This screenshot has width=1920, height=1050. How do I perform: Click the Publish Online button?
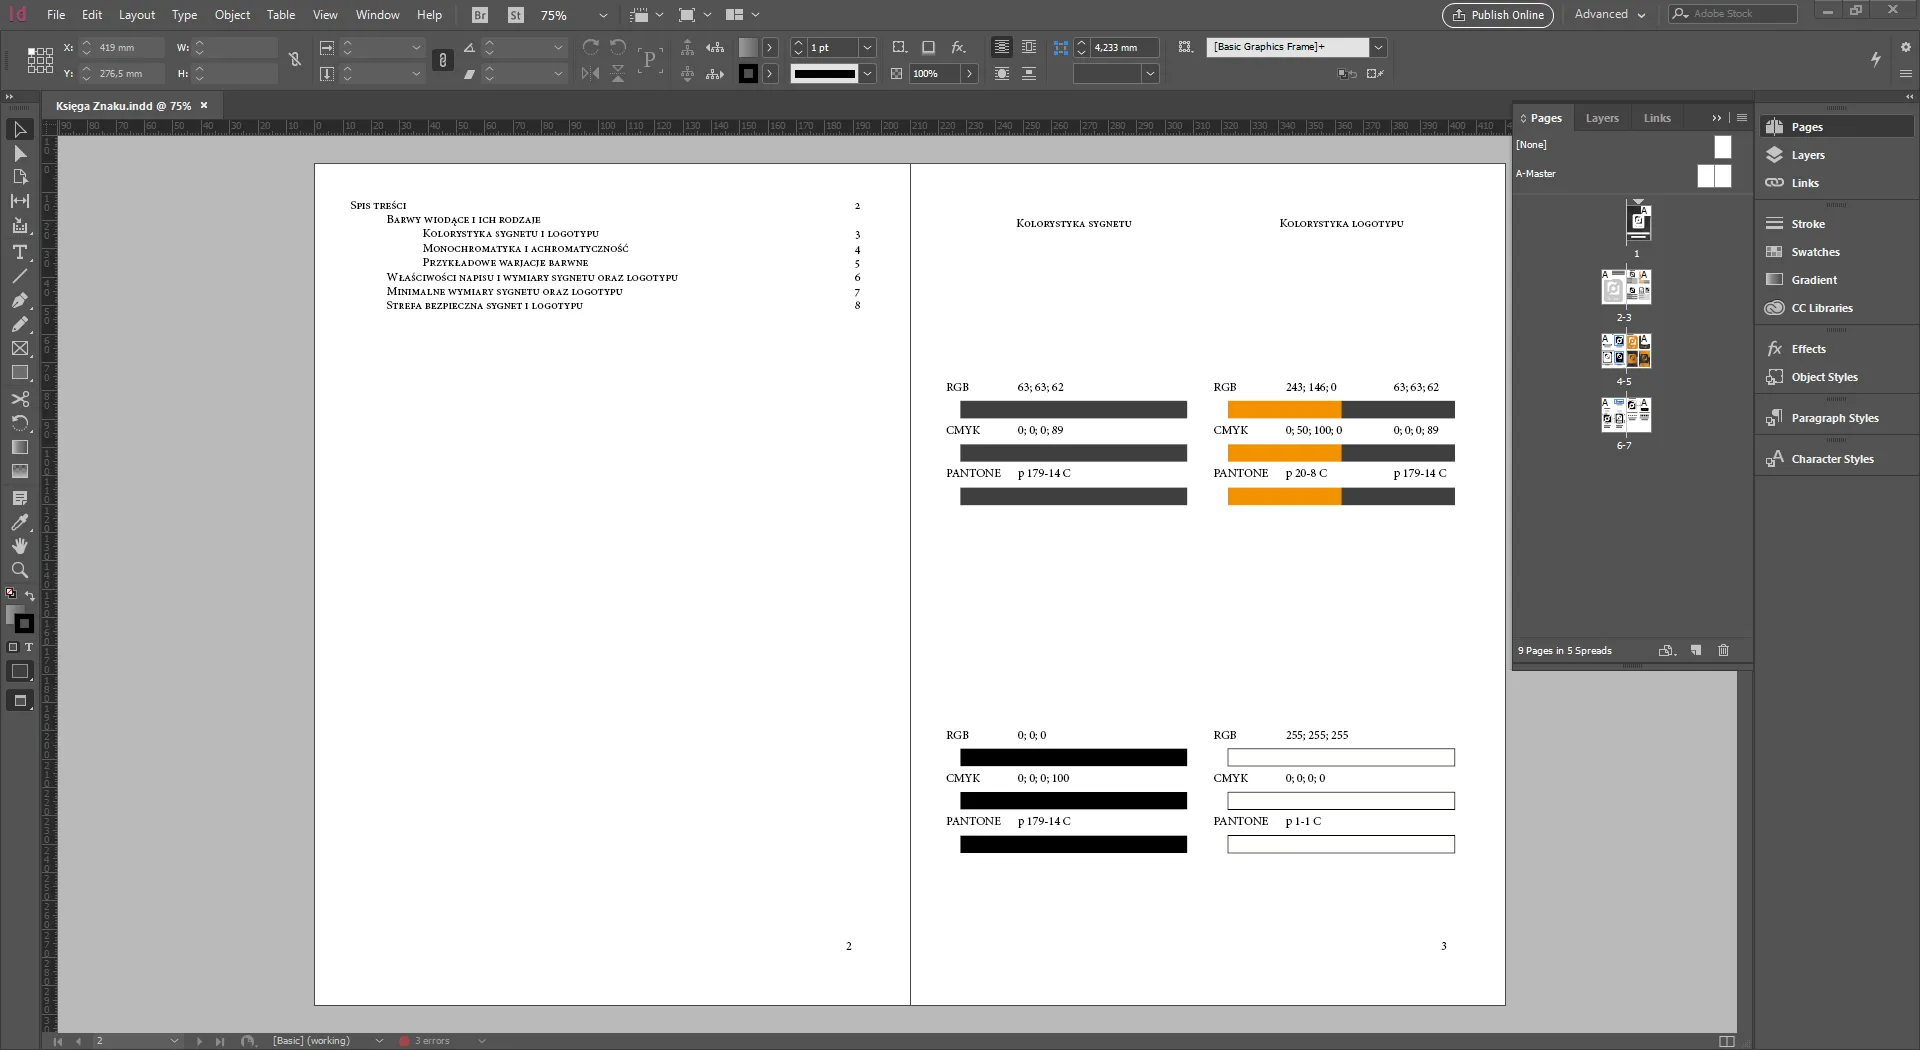1498,15
